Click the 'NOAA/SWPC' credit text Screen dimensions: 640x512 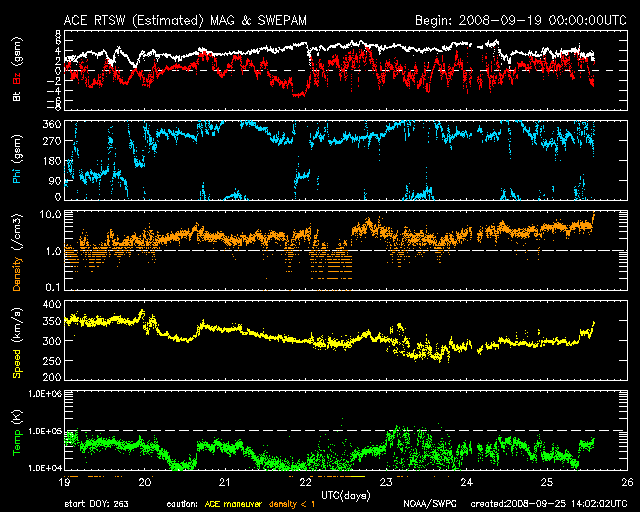430,504
